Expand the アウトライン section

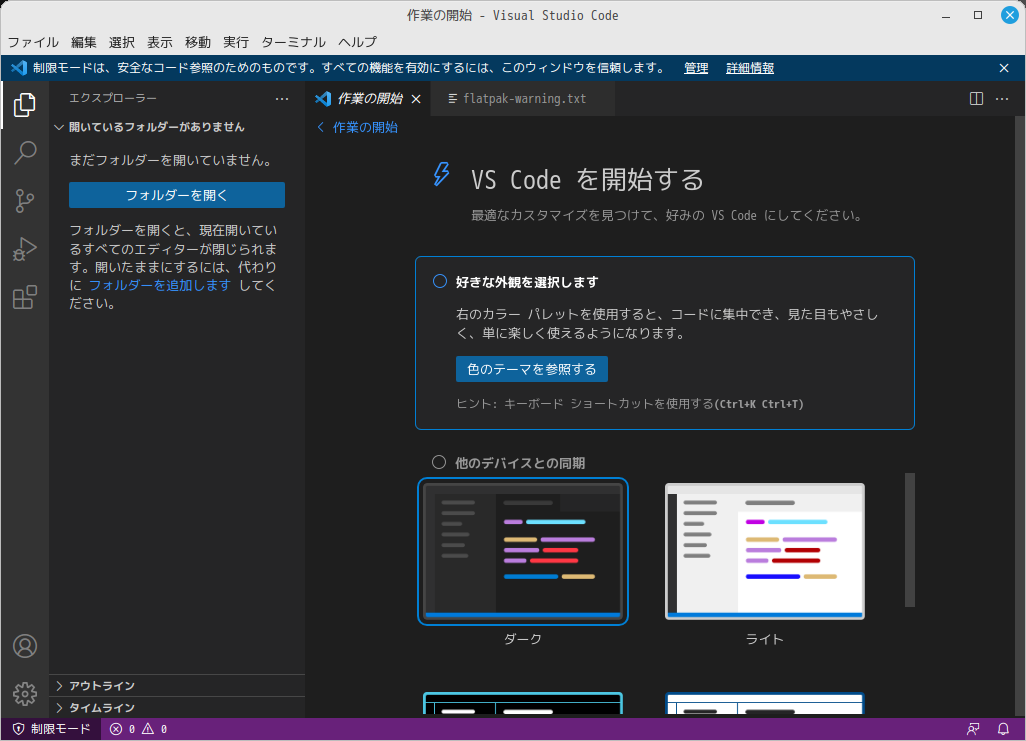[x=177, y=685]
